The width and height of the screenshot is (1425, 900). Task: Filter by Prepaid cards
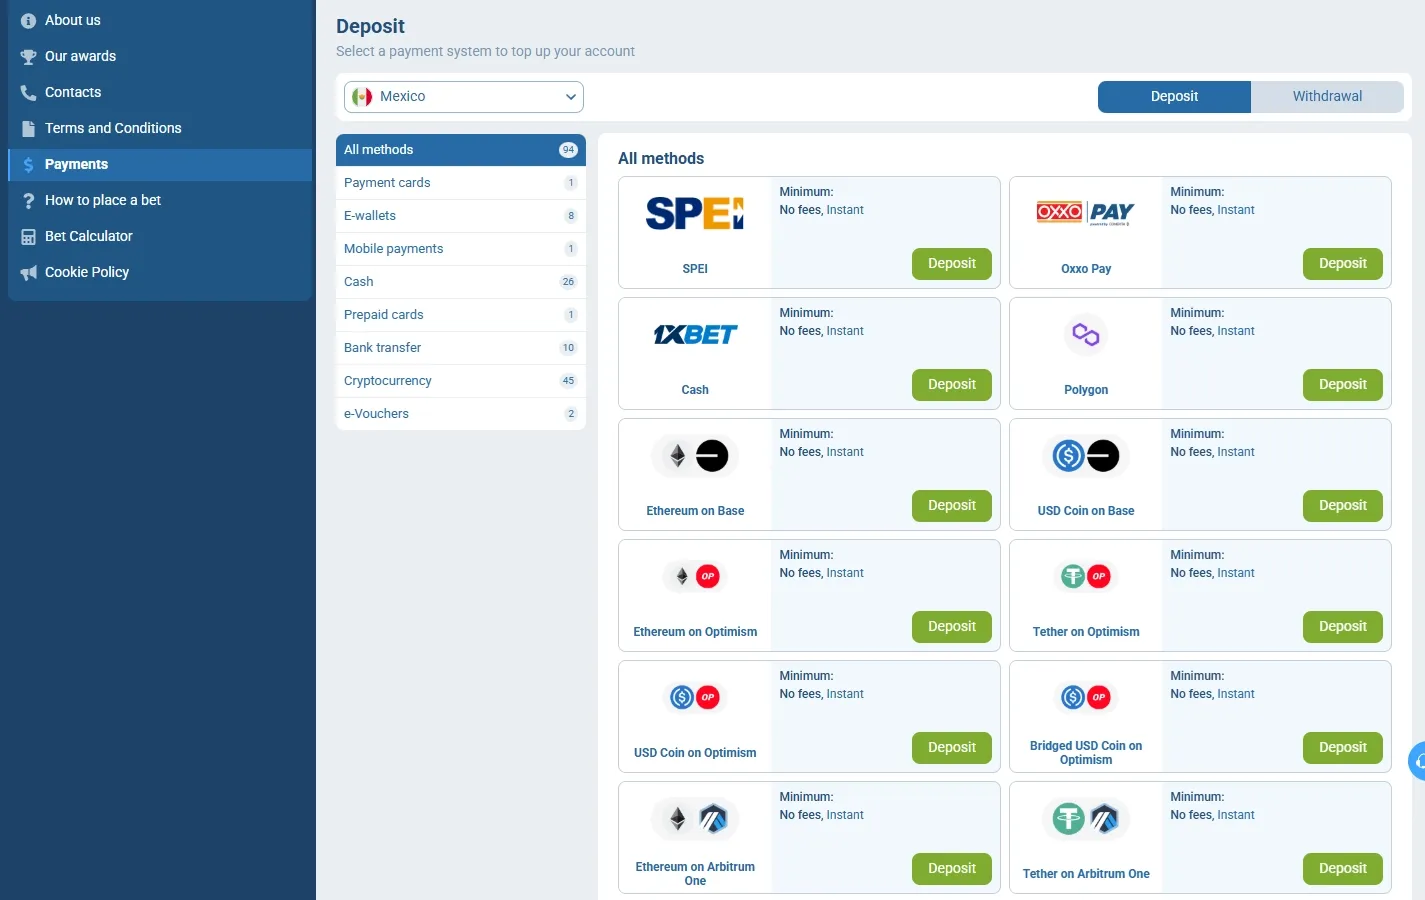[461, 315]
